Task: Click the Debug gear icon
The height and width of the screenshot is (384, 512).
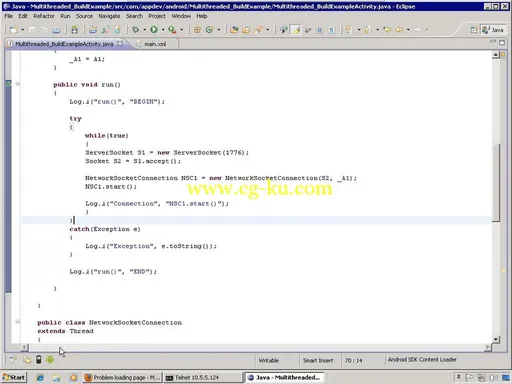Action: click(x=135, y=30)
